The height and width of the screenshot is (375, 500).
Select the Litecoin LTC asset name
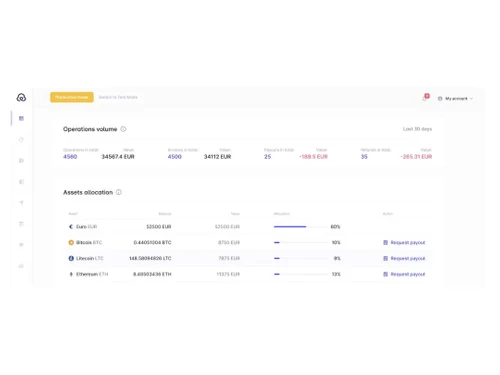click(90, 258)
